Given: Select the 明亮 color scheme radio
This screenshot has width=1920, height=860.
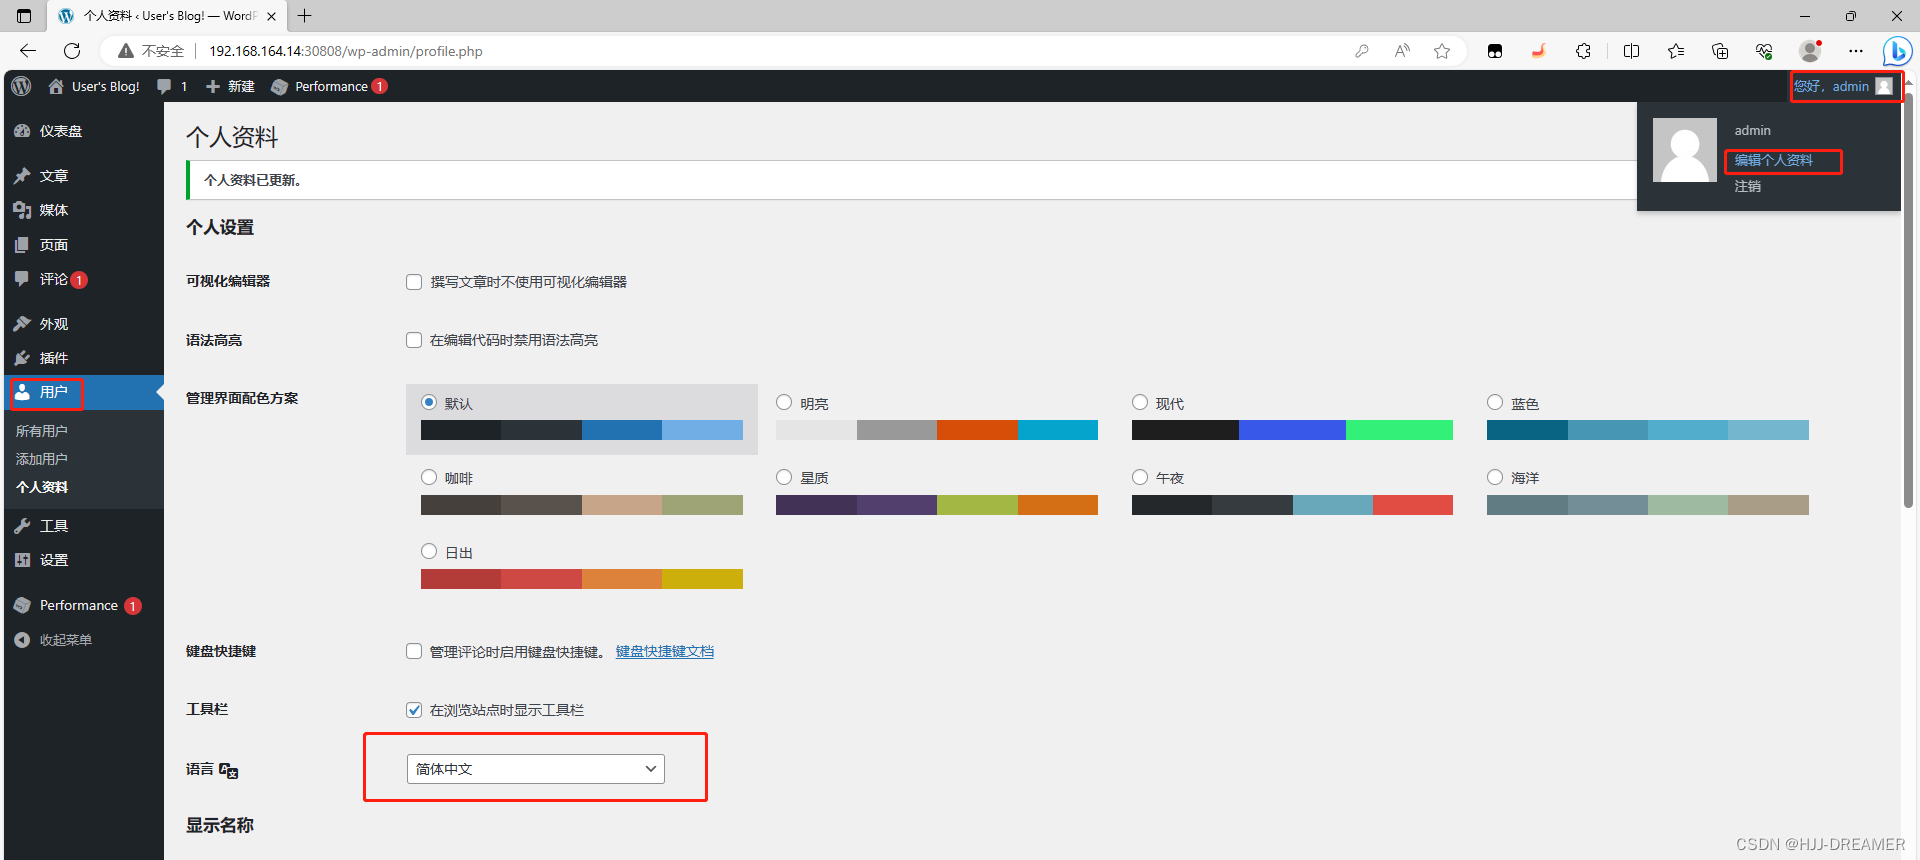Looking at the screenshot, I should pos(784,402).
